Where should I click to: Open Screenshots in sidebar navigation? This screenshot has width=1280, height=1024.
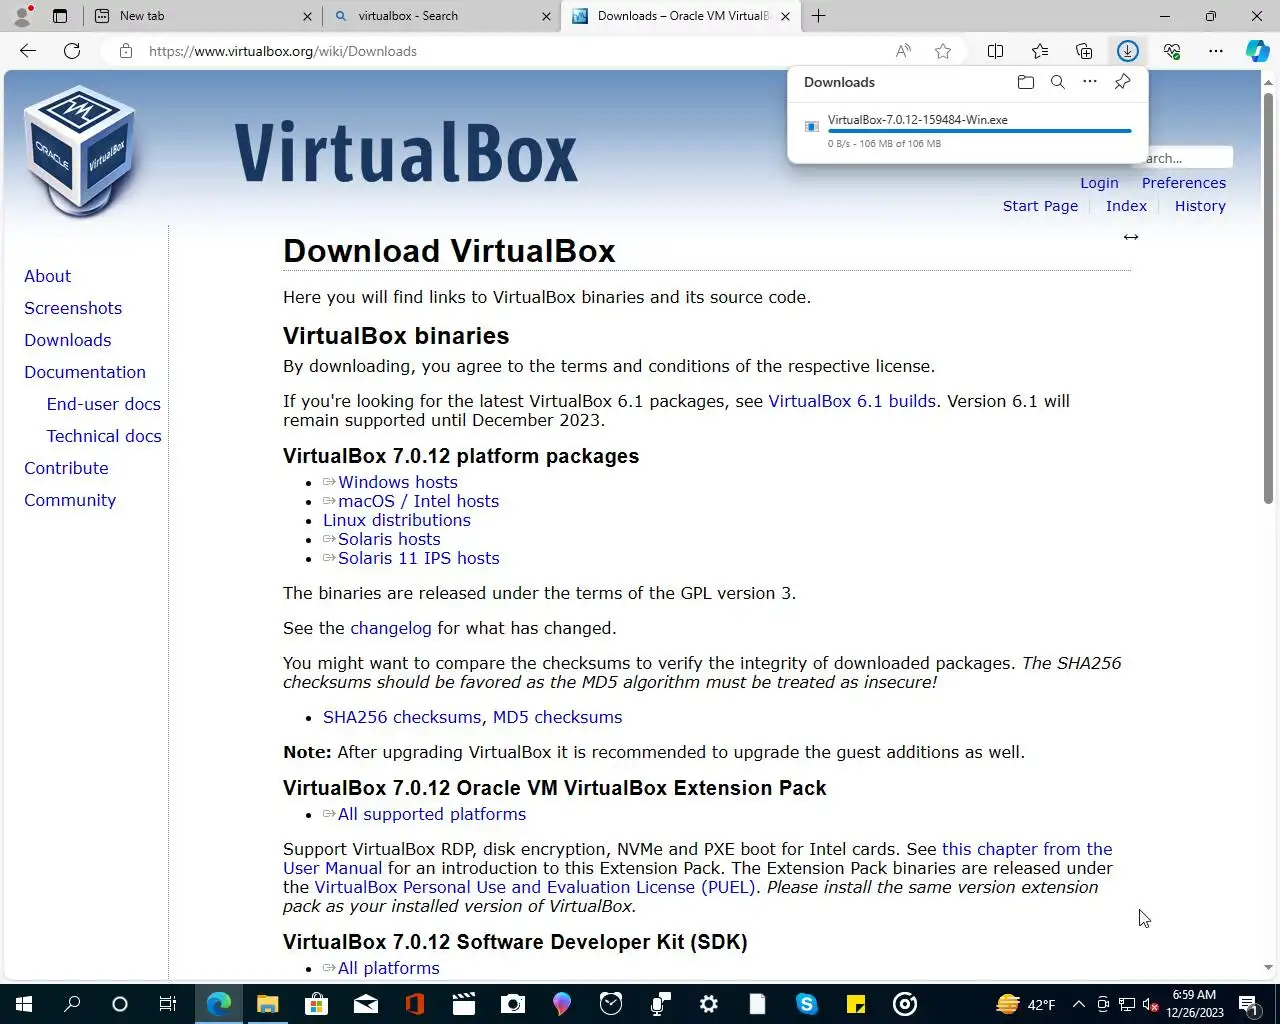[73, 308]
